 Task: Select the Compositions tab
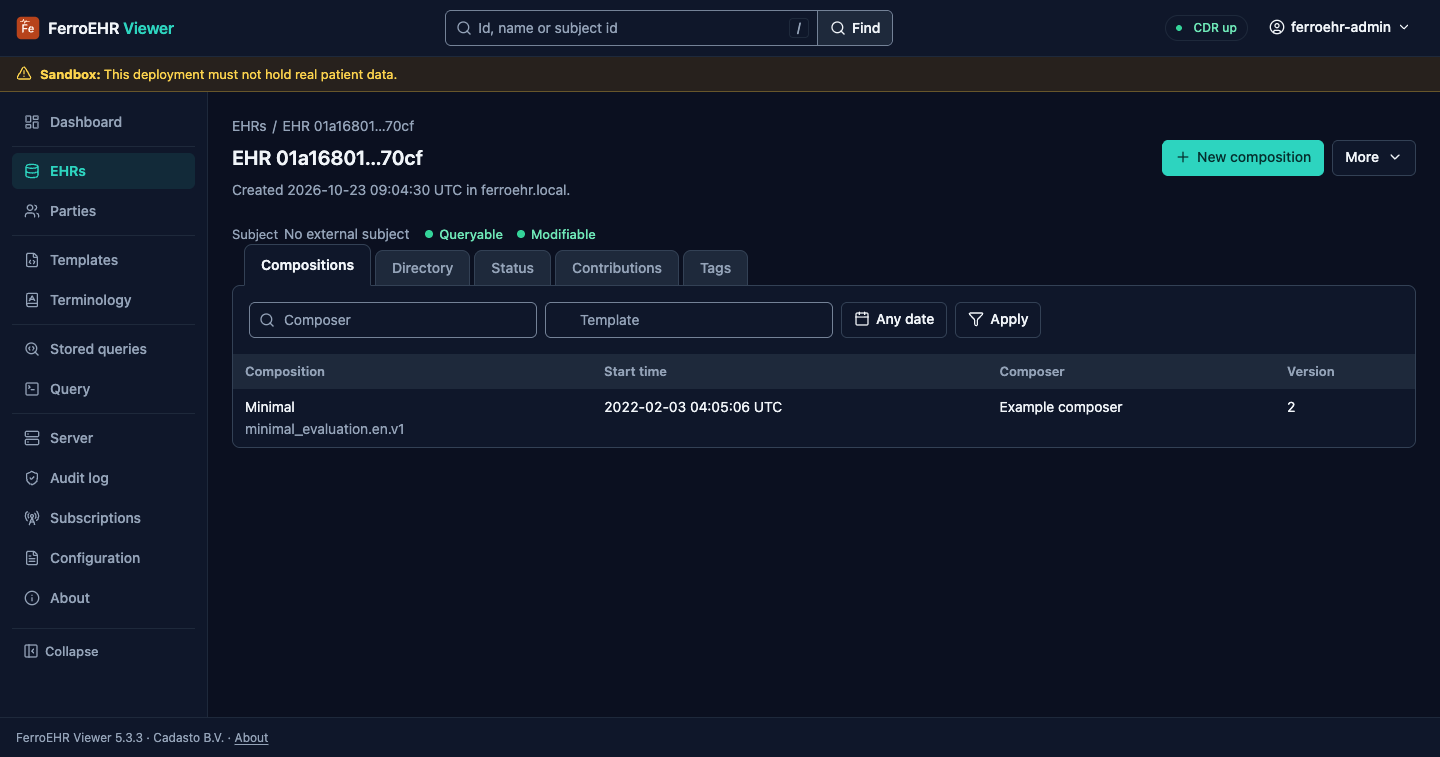(307, 266)
